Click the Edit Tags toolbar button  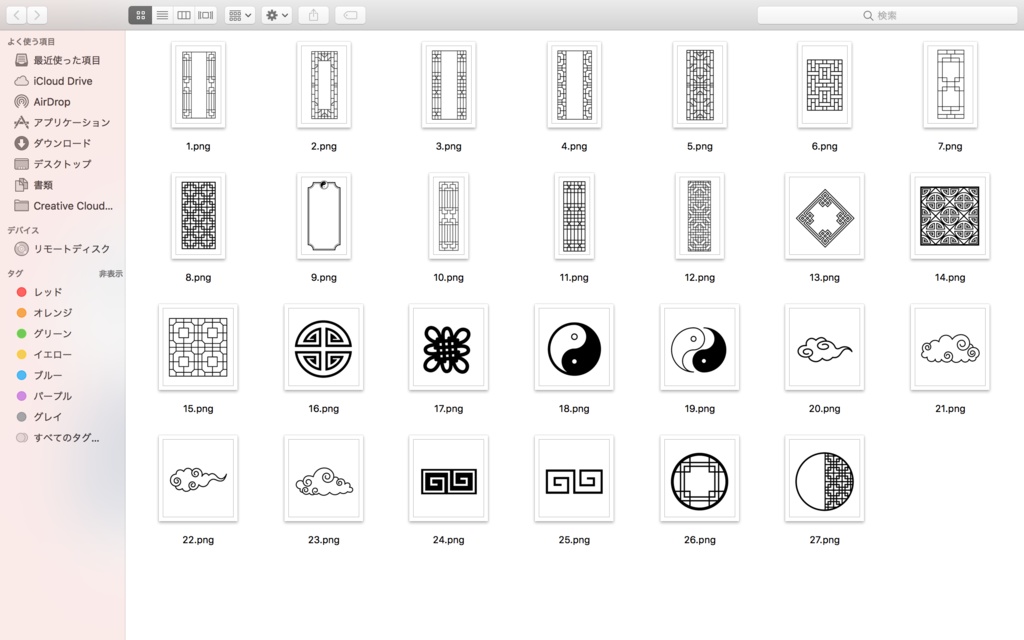(x=350, y=15)
